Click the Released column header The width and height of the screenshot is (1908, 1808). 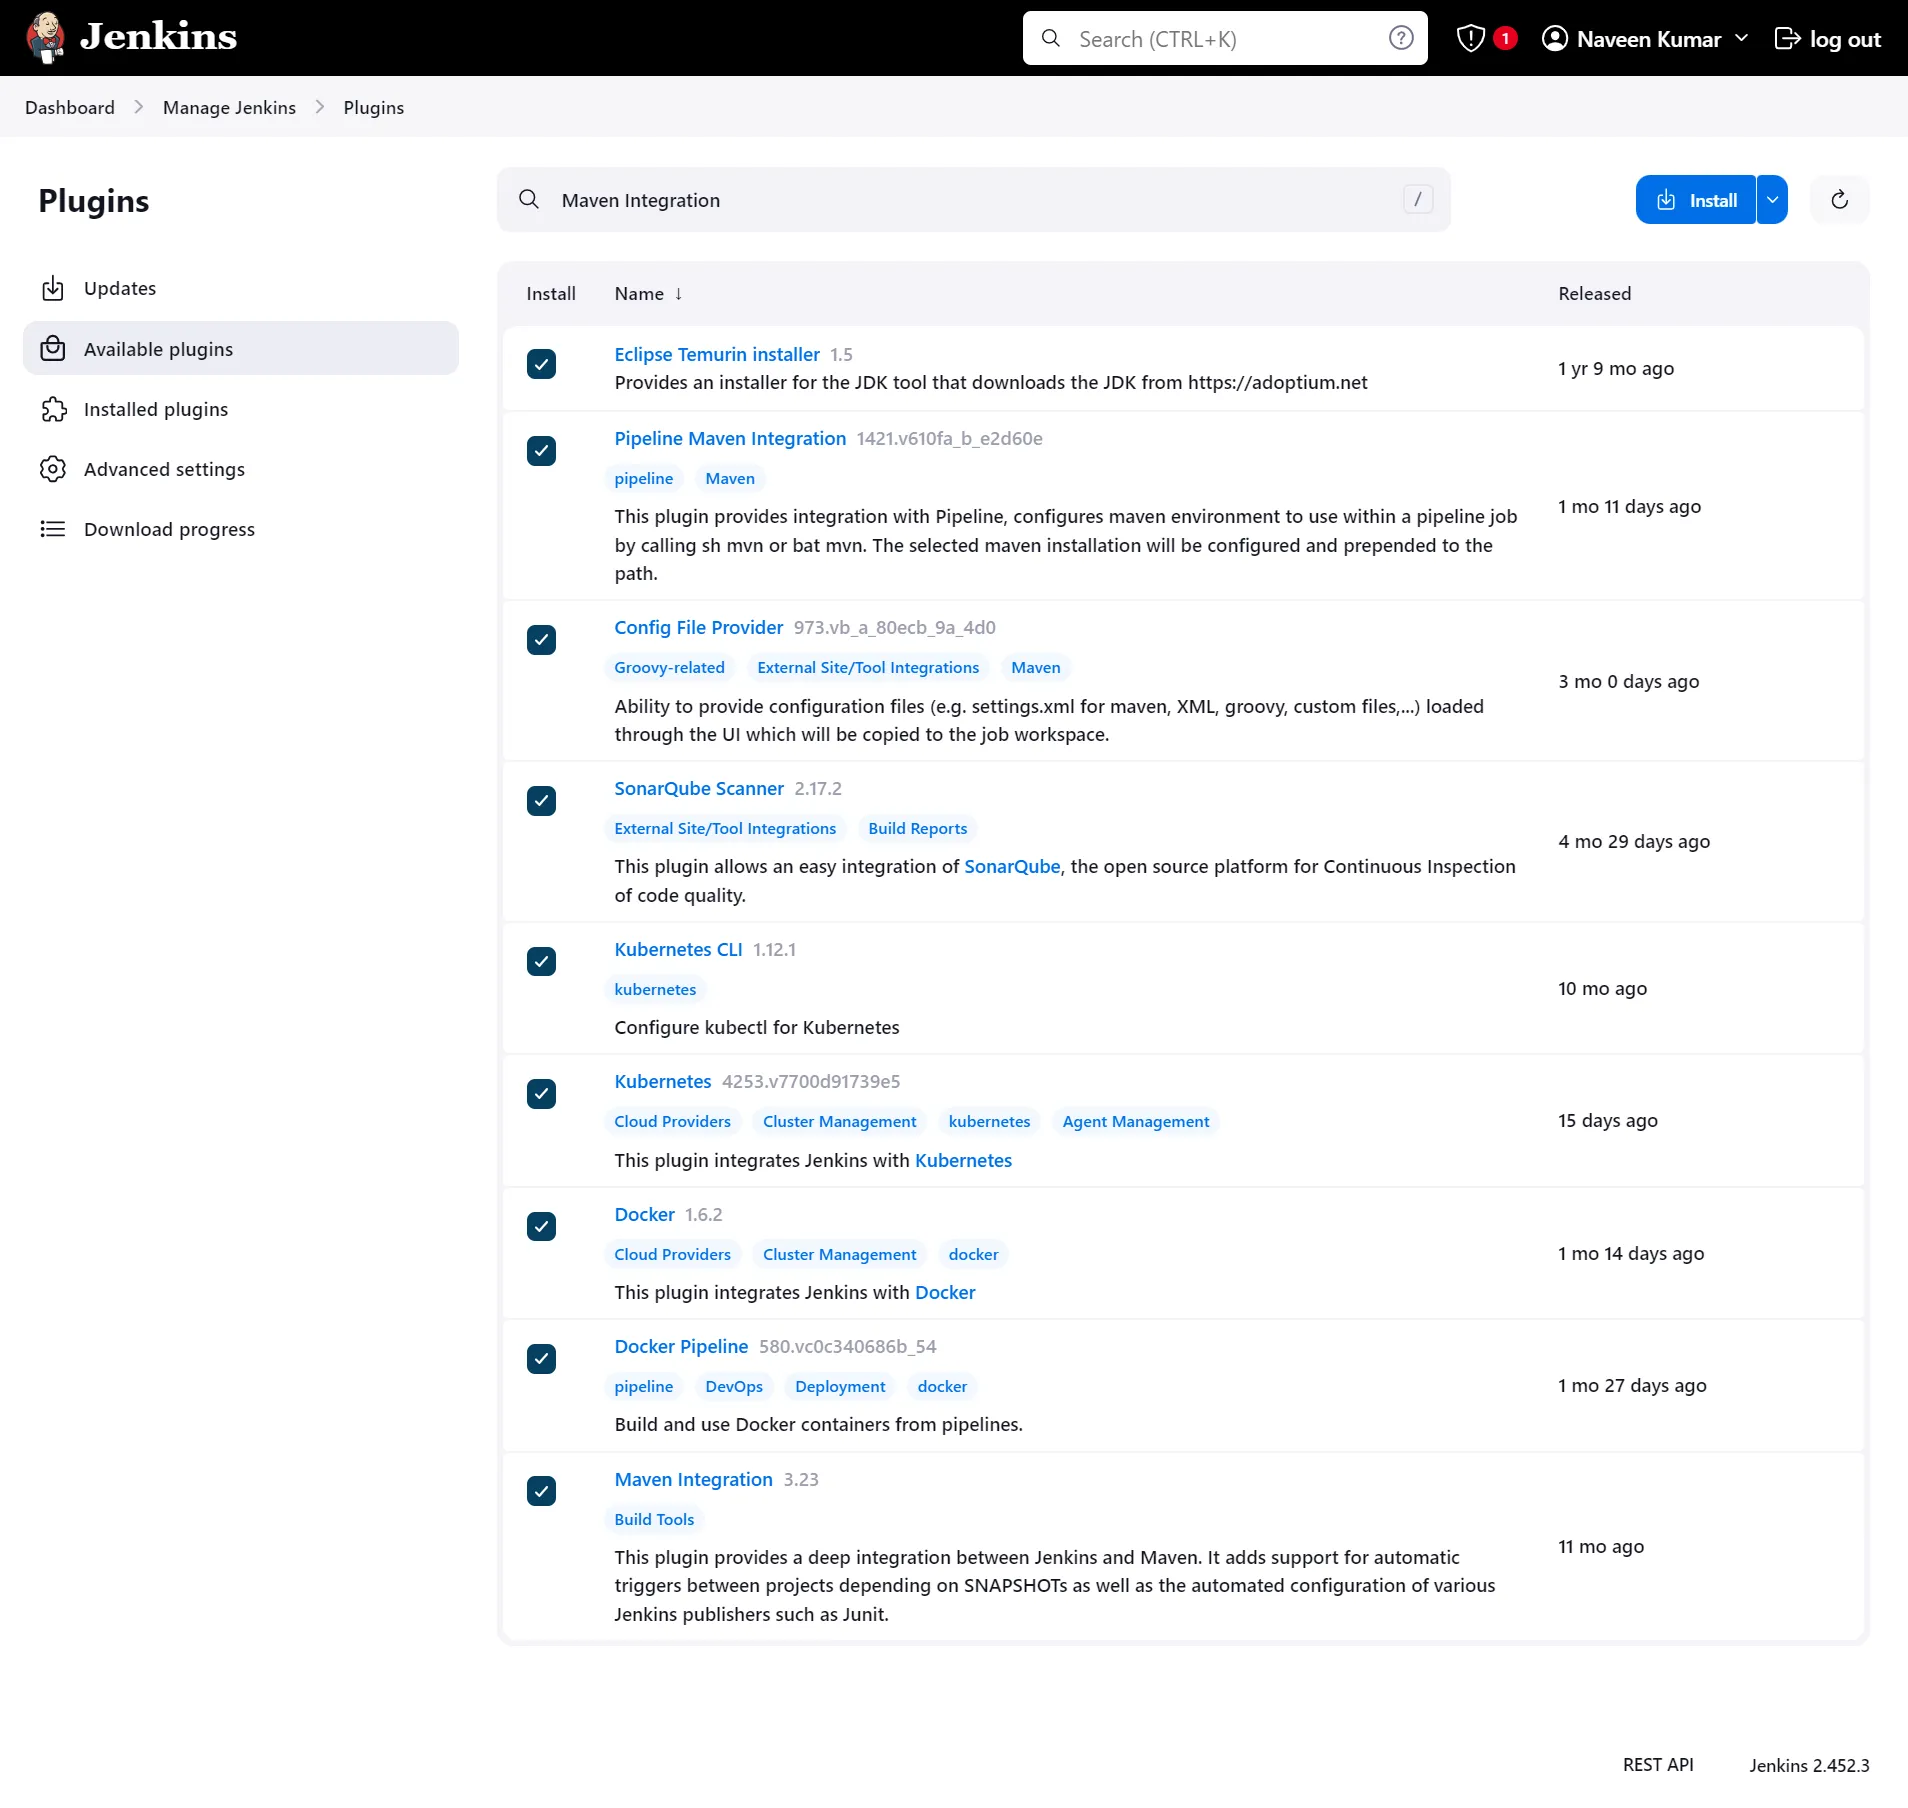pyautogui.click(x=1594, y=294)
